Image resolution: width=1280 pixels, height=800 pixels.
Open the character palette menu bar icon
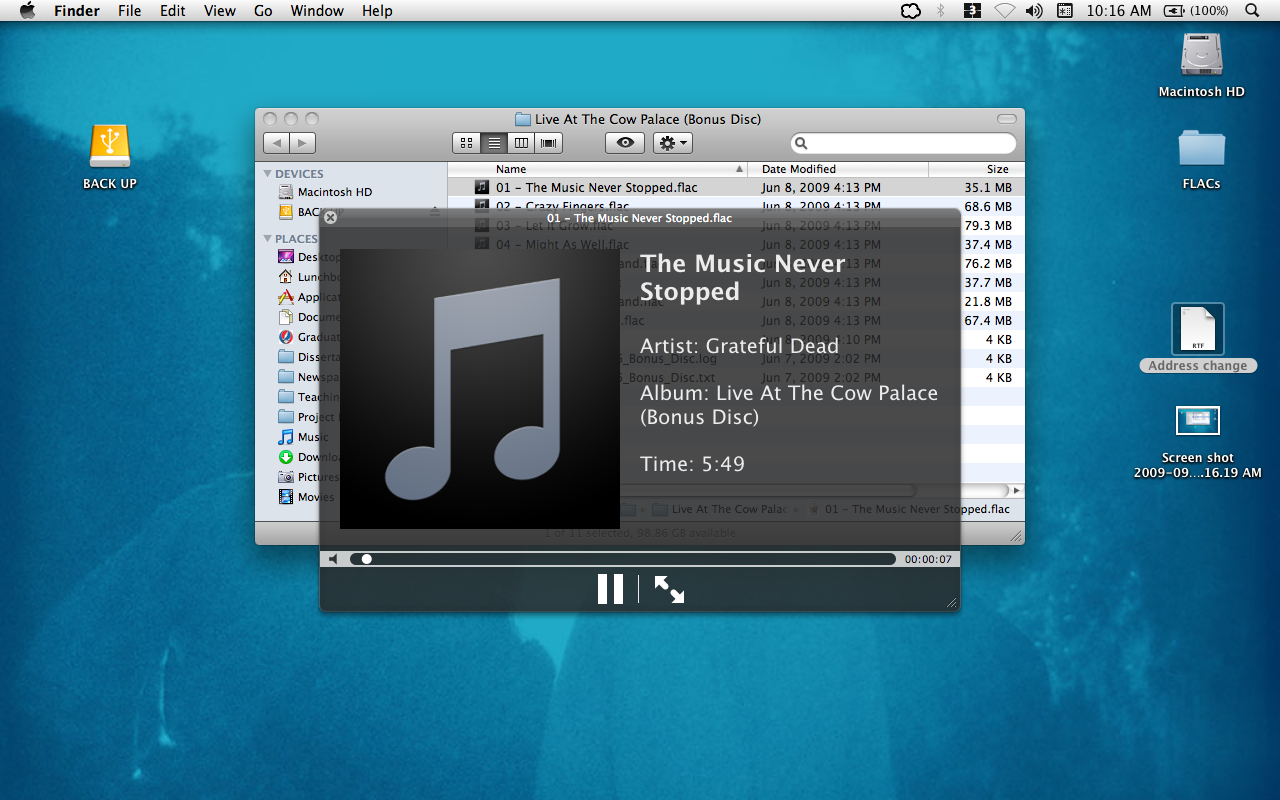[1065, 11]
